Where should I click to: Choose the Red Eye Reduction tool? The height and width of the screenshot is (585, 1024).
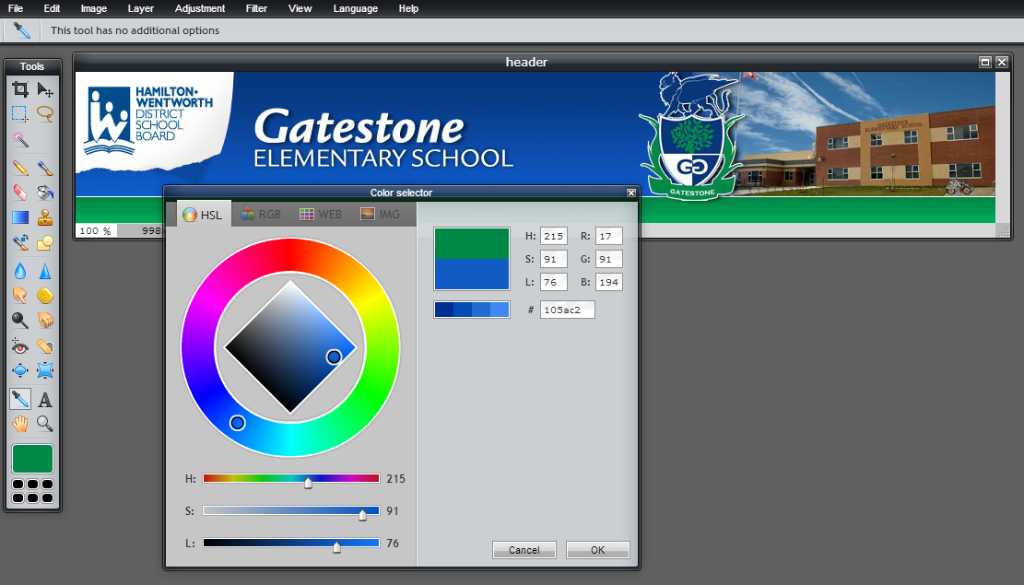(x=20, y=346)
